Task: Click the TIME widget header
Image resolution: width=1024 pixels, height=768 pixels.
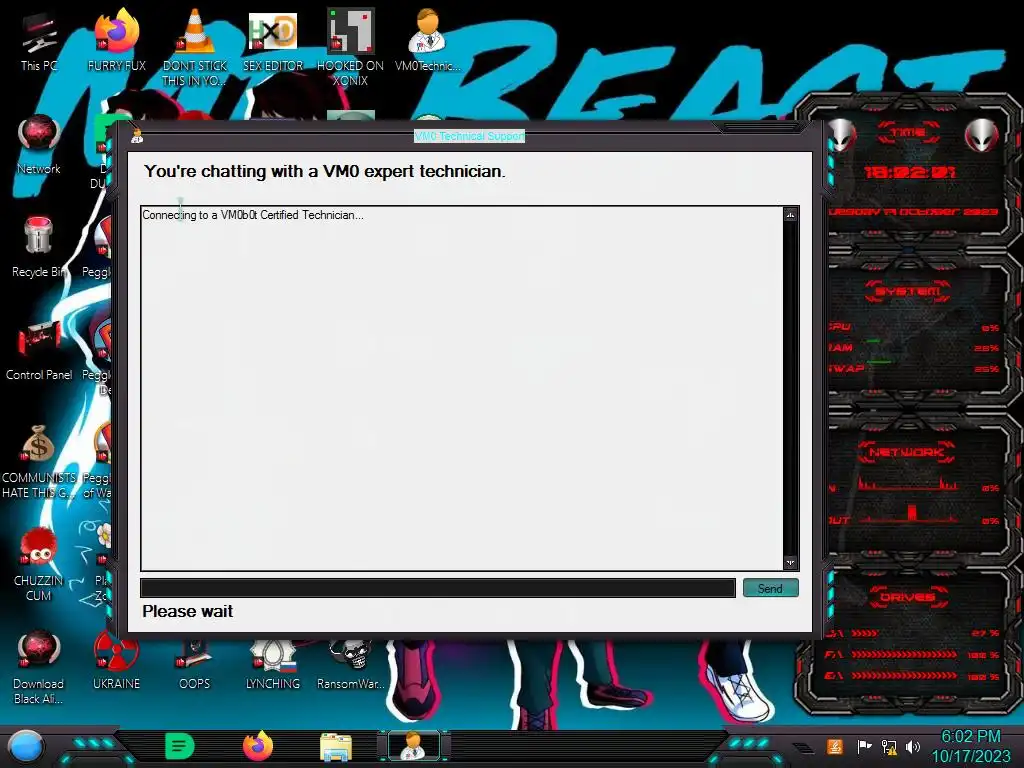Action: pyautogui.click(x=908, y=133)
